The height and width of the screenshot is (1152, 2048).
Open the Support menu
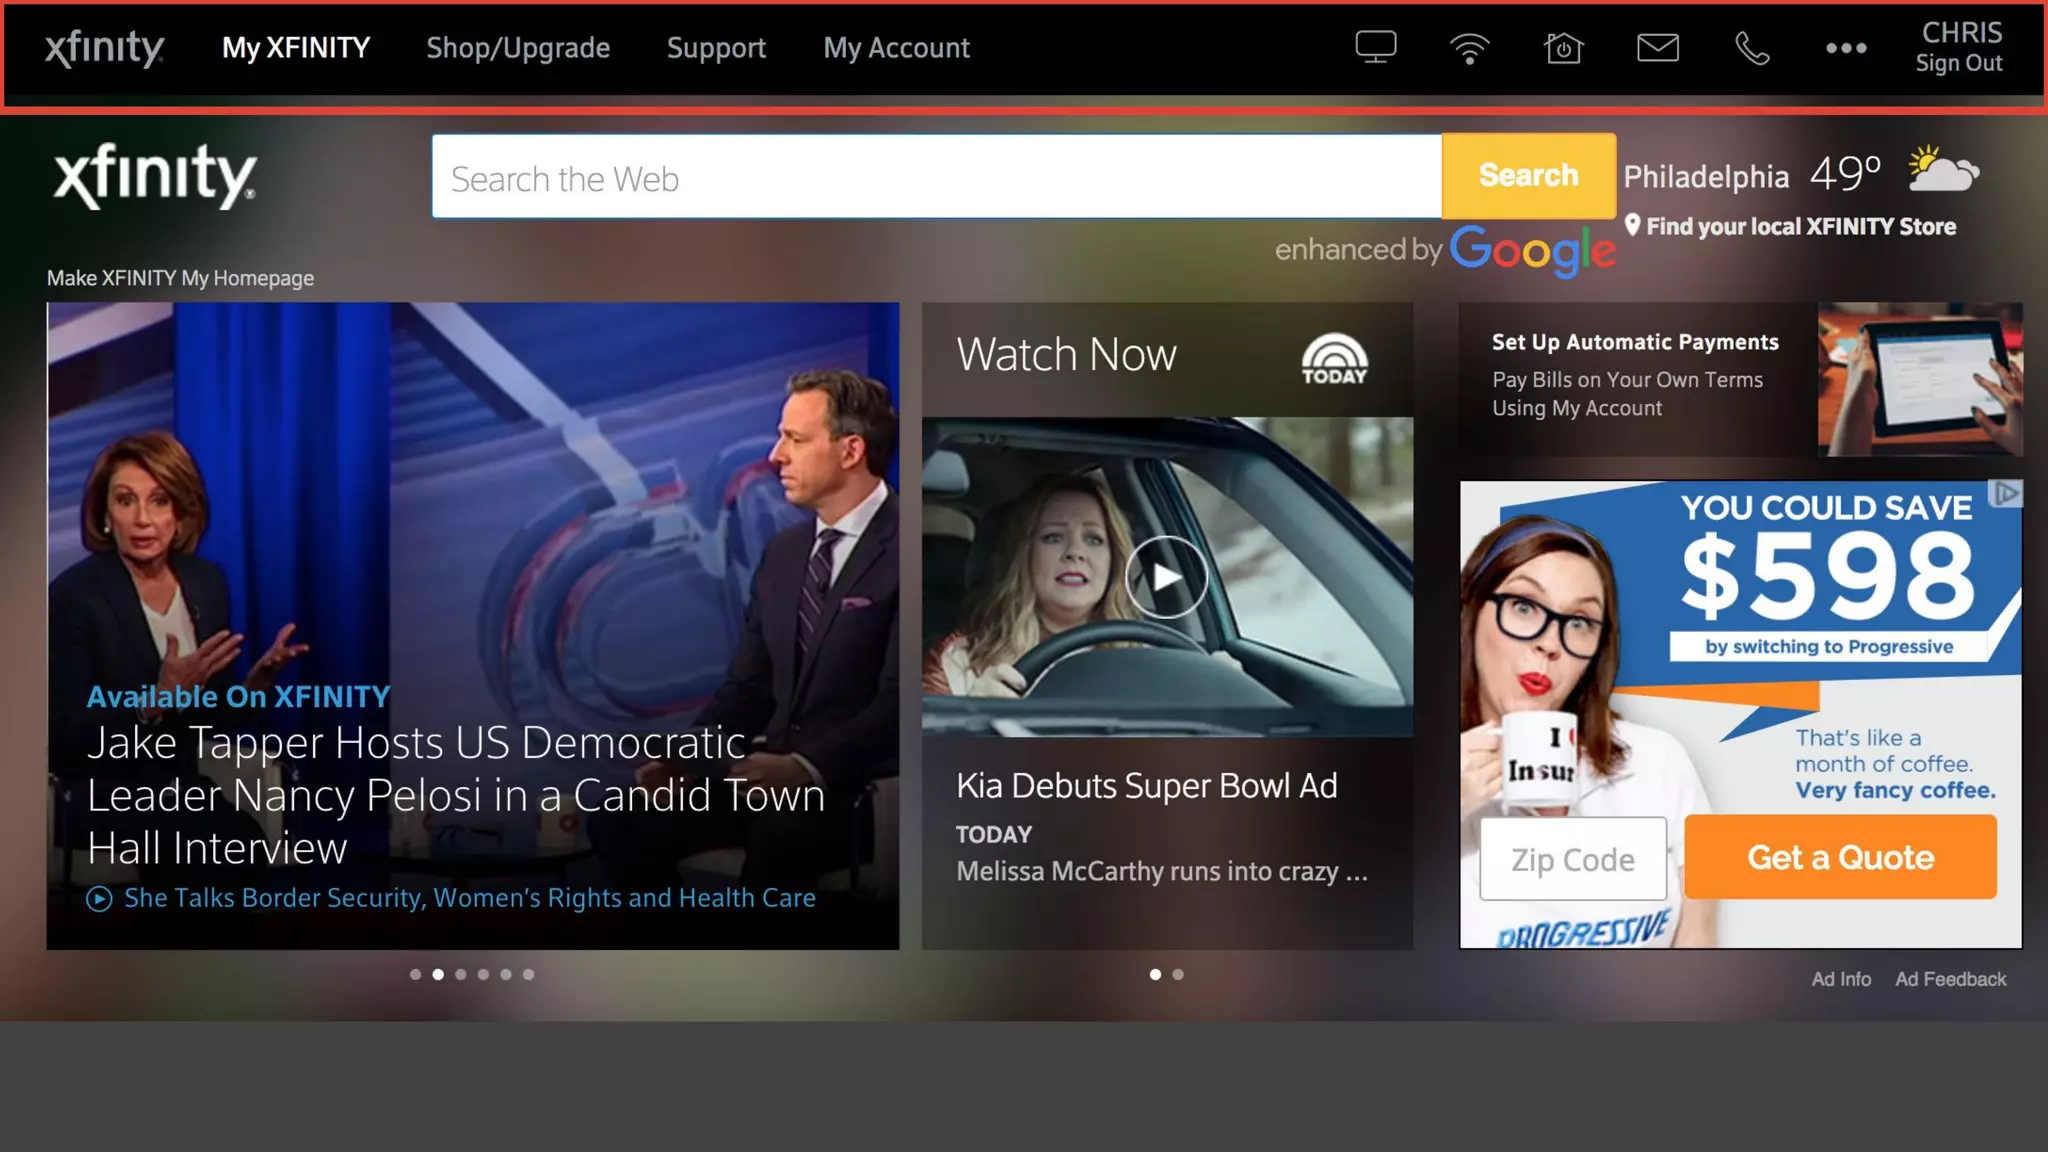pos(716,47)
